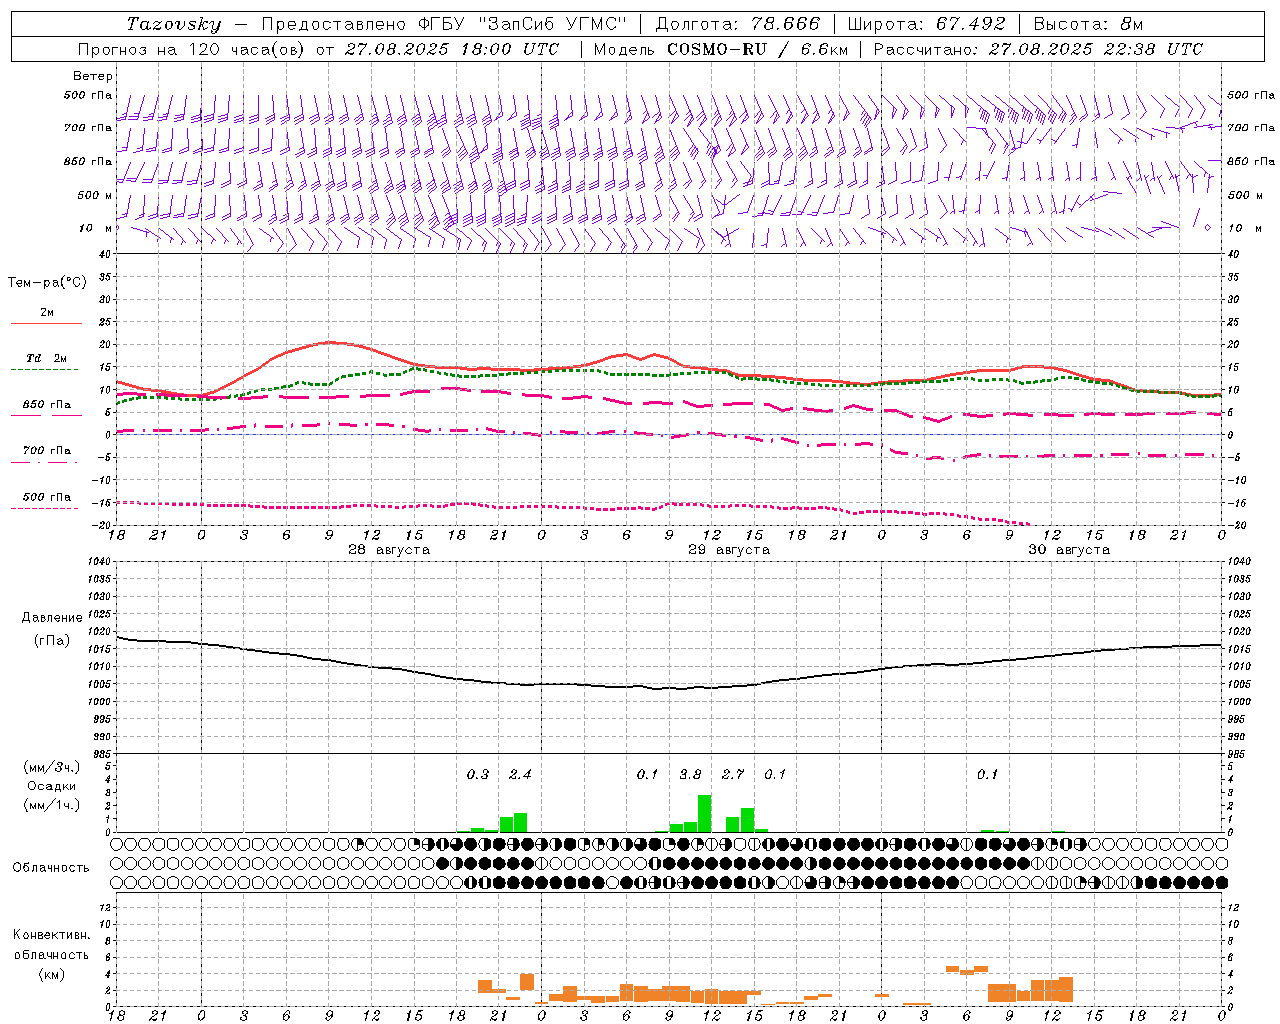Click the forecast start text 27.08.2025 18:00 UTC
This screenshot has width=1280, height=1024.
tap(452, 49)
